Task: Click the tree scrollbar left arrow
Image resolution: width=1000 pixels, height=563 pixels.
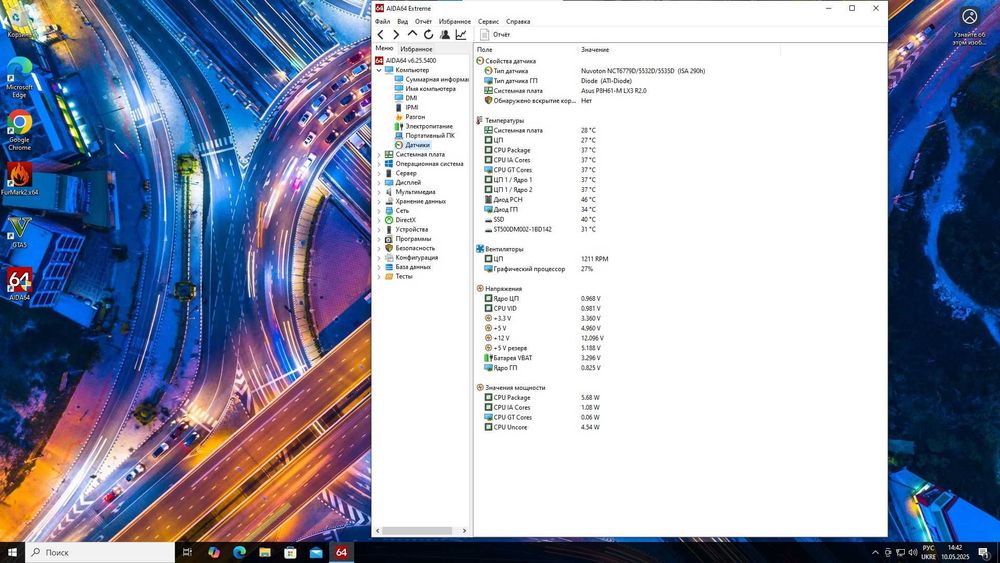Action: point(378,530)
